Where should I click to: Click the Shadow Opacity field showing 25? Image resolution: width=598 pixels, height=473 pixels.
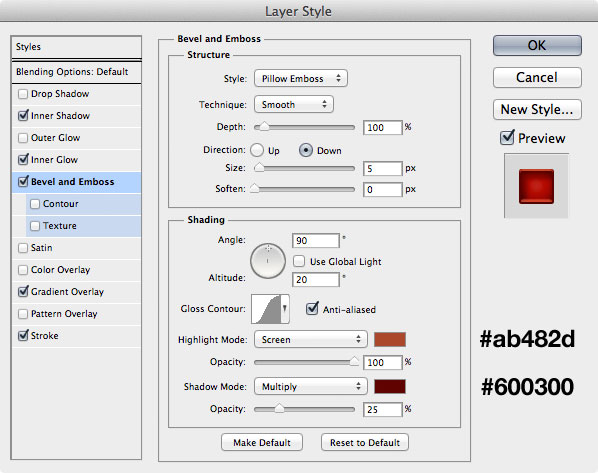[x=383, y=409]
